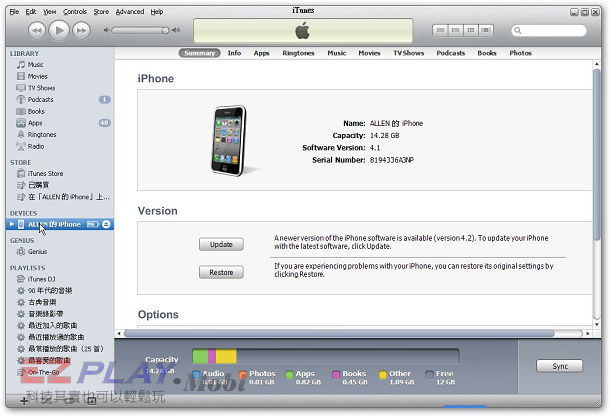Switch to the Podcasts tab
This screenshot has height=416, width=610.
[x=450, y=53]
